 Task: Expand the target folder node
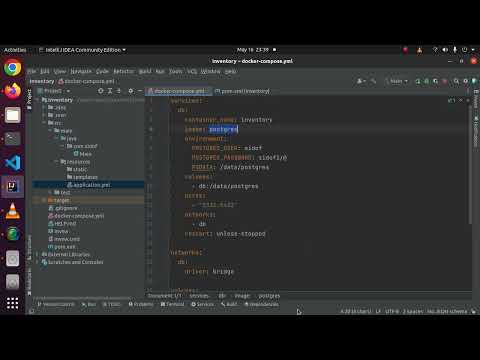(44, 200)
